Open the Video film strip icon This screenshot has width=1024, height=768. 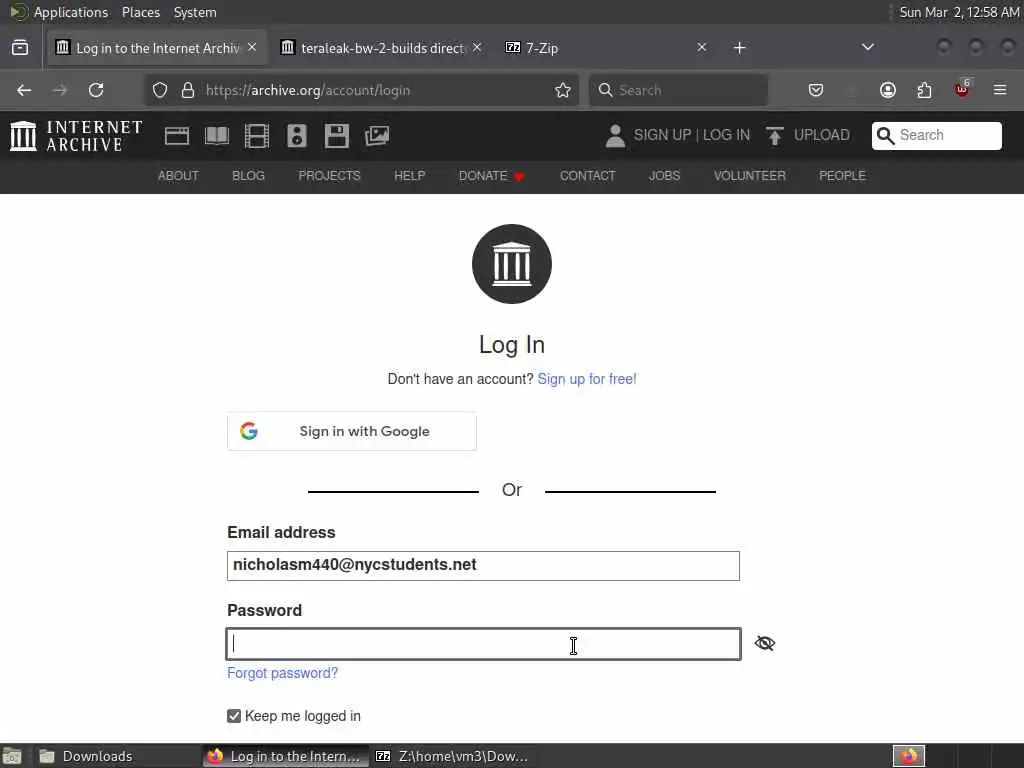pos(257,136)
